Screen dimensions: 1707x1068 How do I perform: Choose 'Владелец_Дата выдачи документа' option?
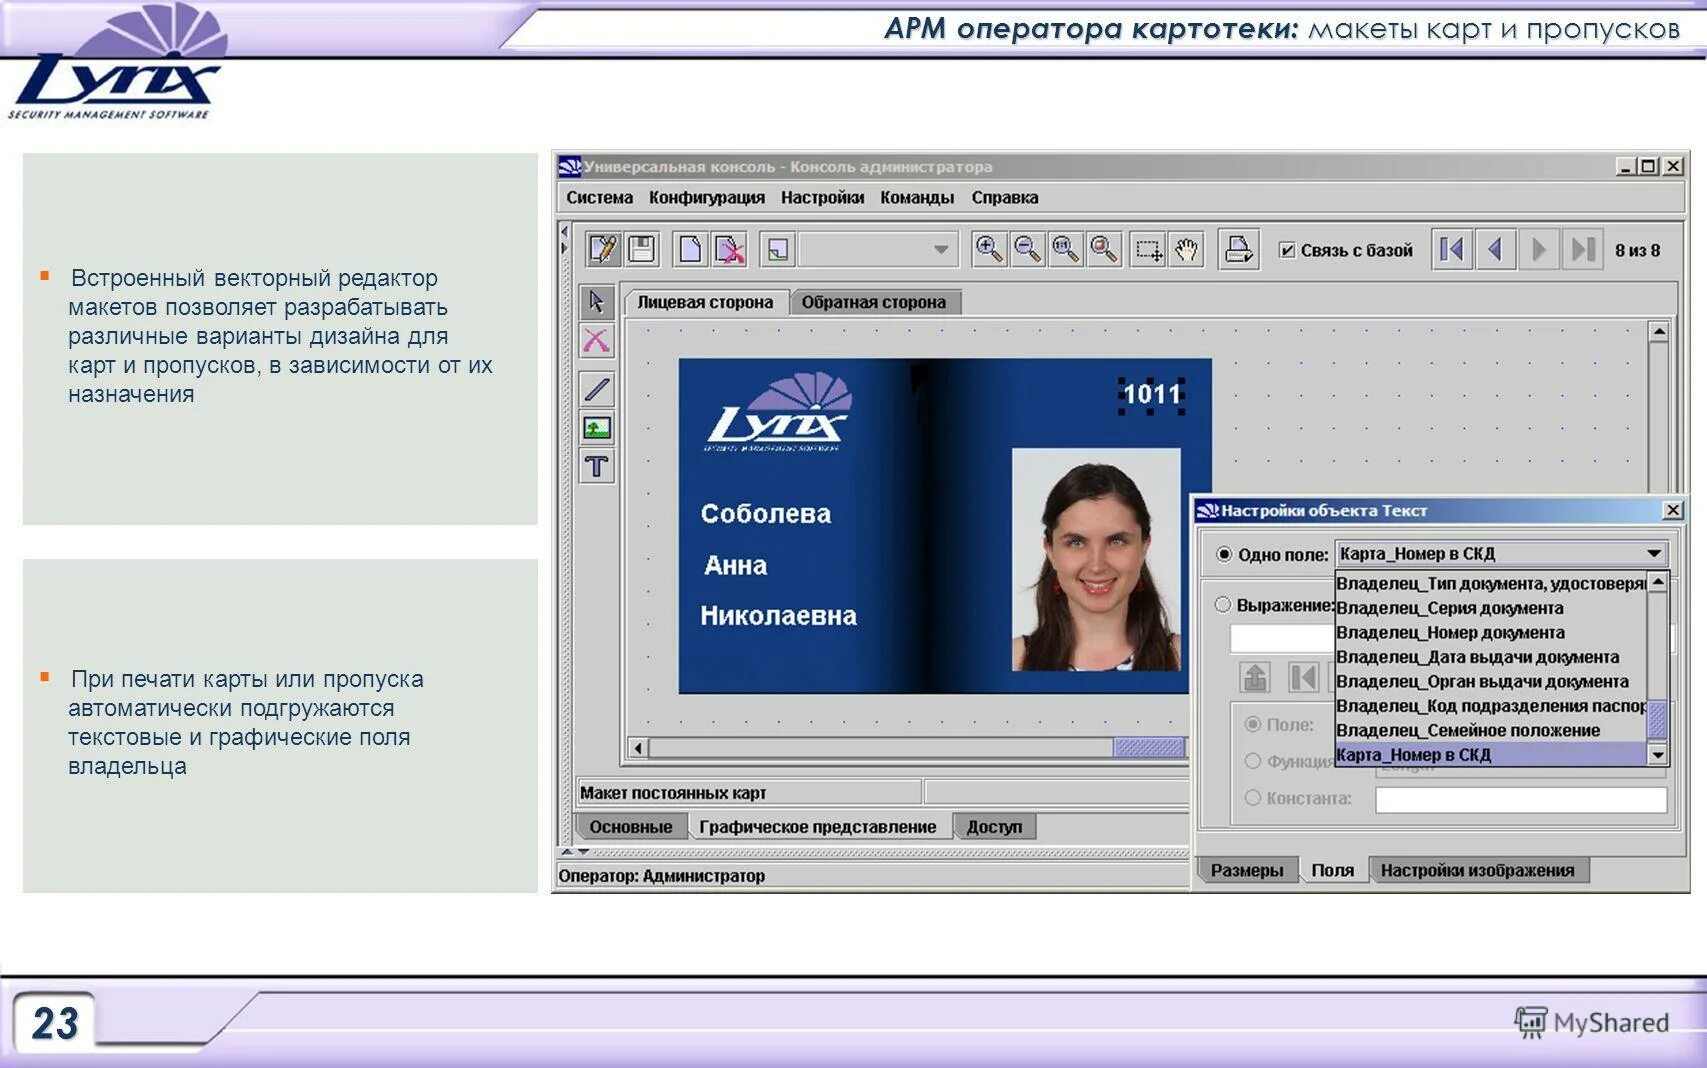[x=1491, y=657]
